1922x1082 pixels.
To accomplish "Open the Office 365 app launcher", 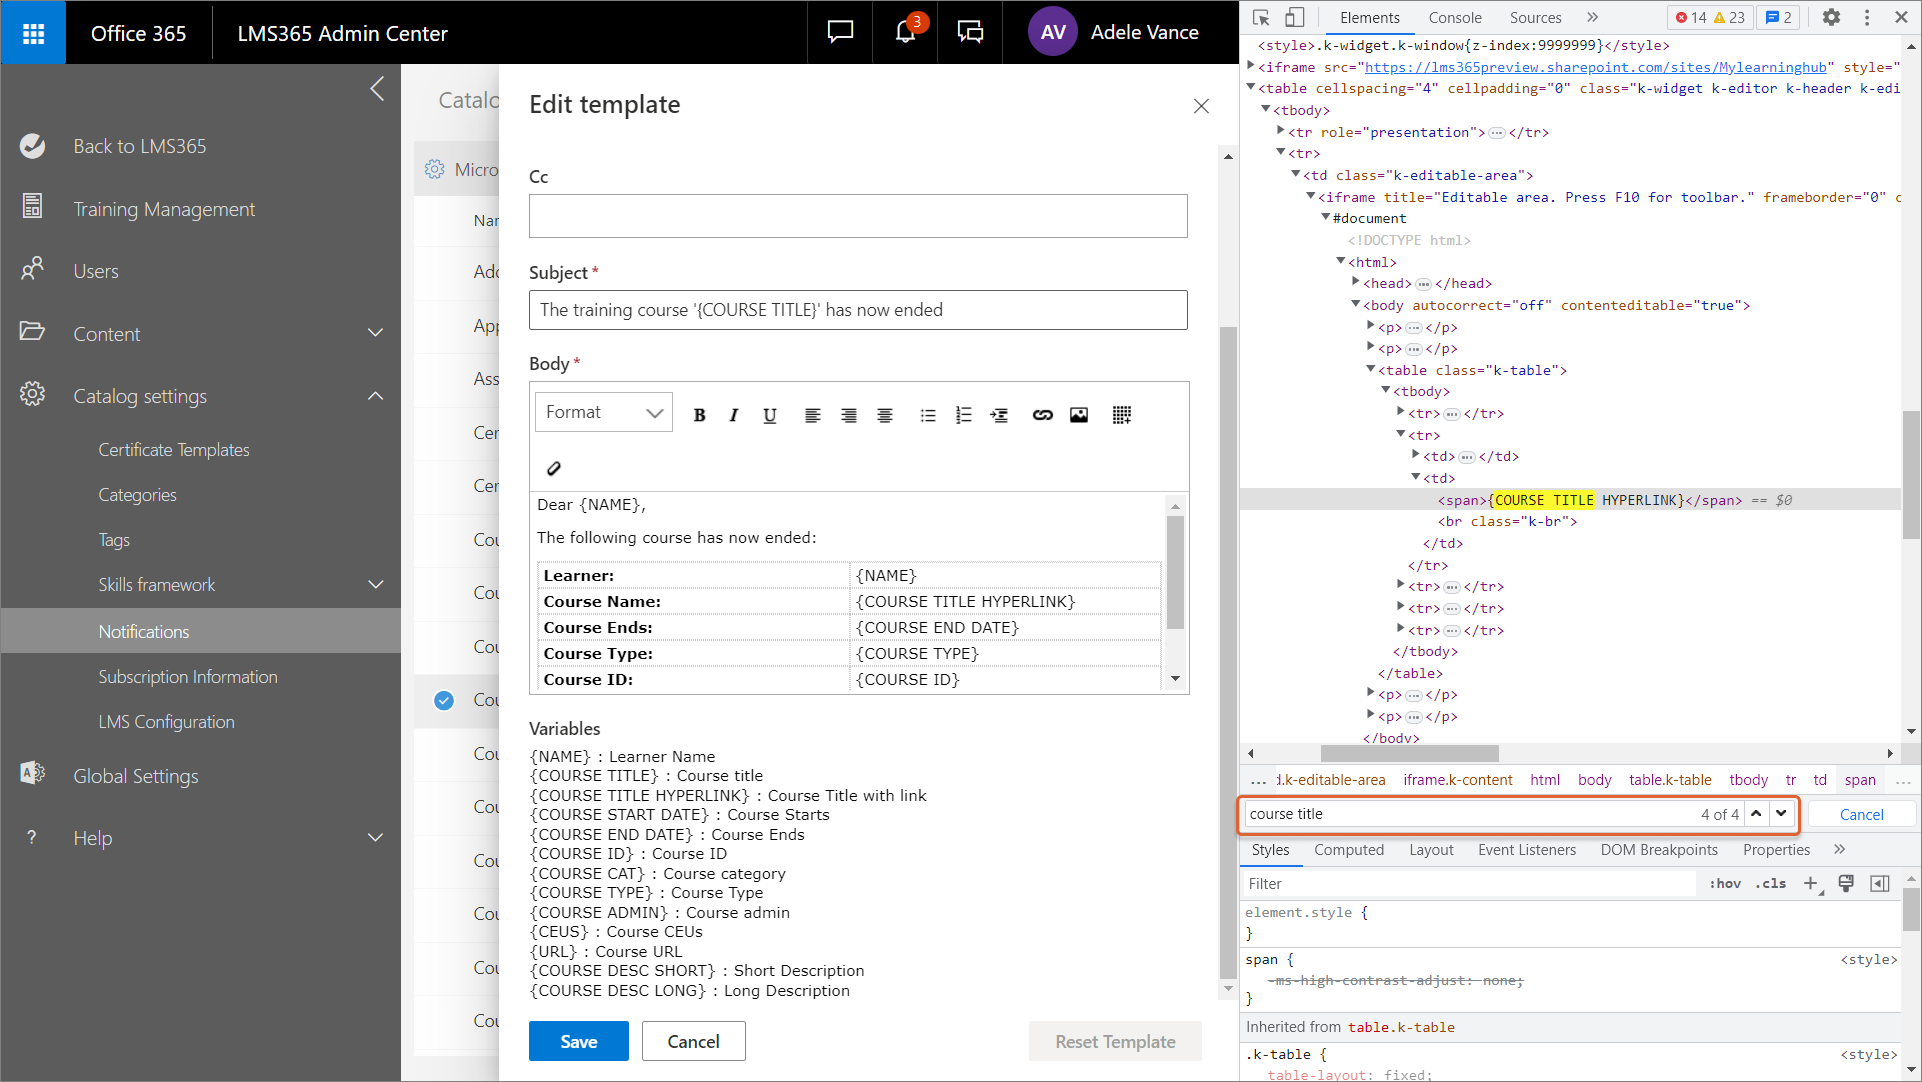I will 33,33.
